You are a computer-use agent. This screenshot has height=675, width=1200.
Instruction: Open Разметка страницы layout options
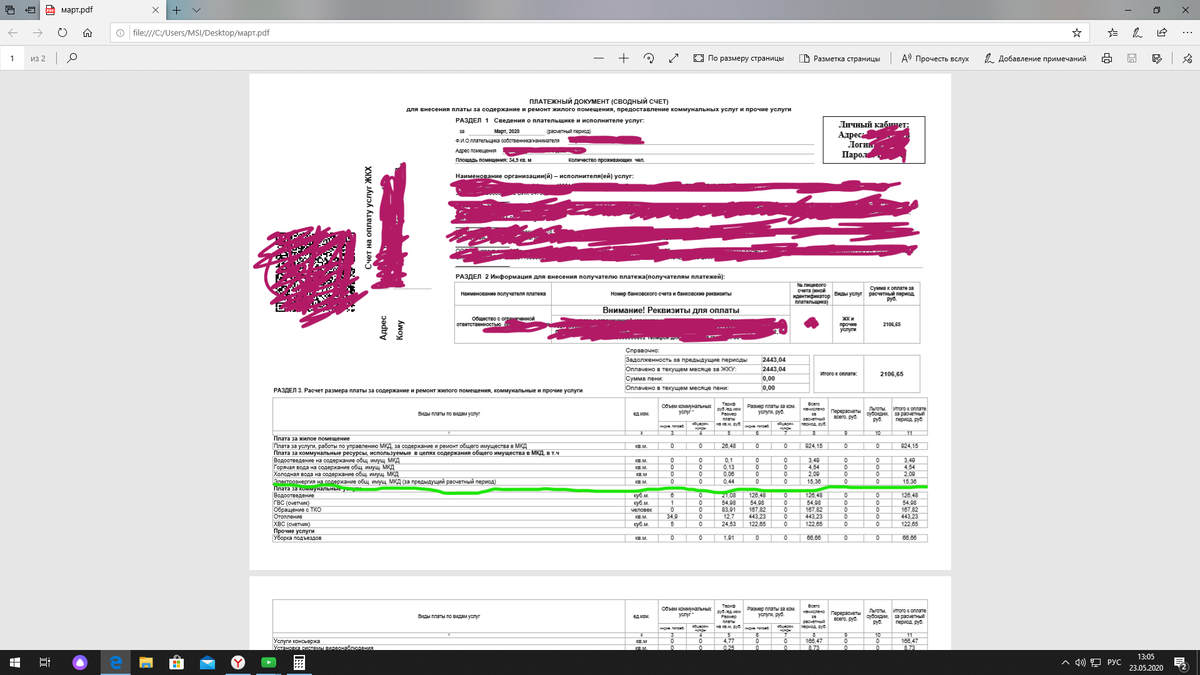point(838,59)
